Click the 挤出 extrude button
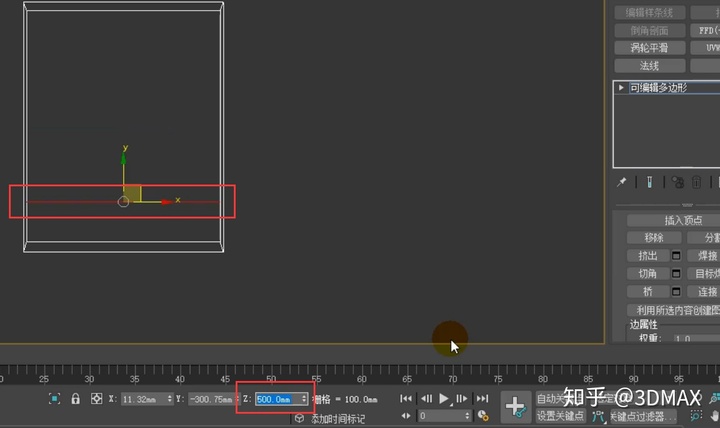The image size is (720, 428). [x=647, y=256]
